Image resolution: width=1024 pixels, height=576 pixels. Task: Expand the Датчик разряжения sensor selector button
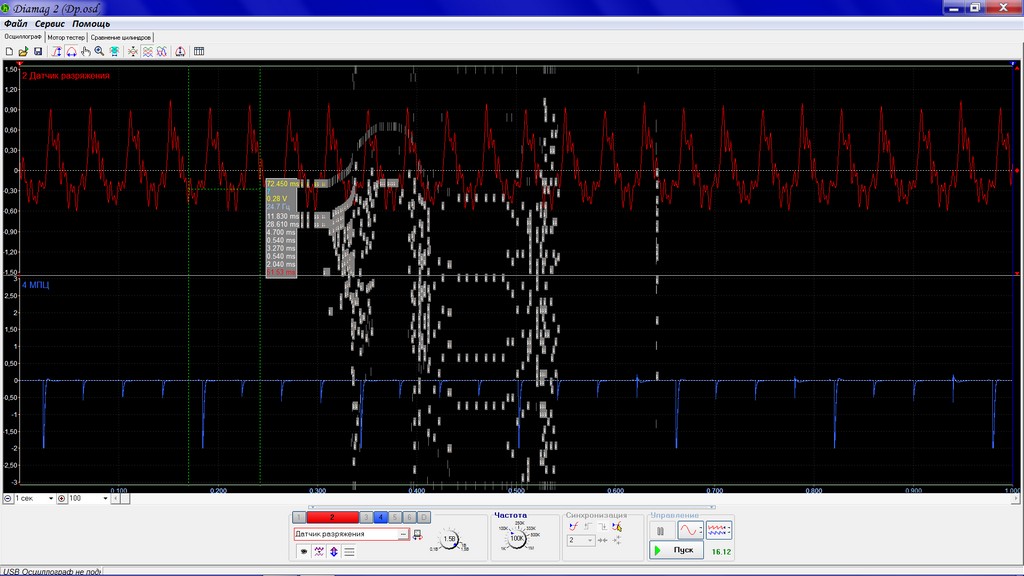pos(404,534)
